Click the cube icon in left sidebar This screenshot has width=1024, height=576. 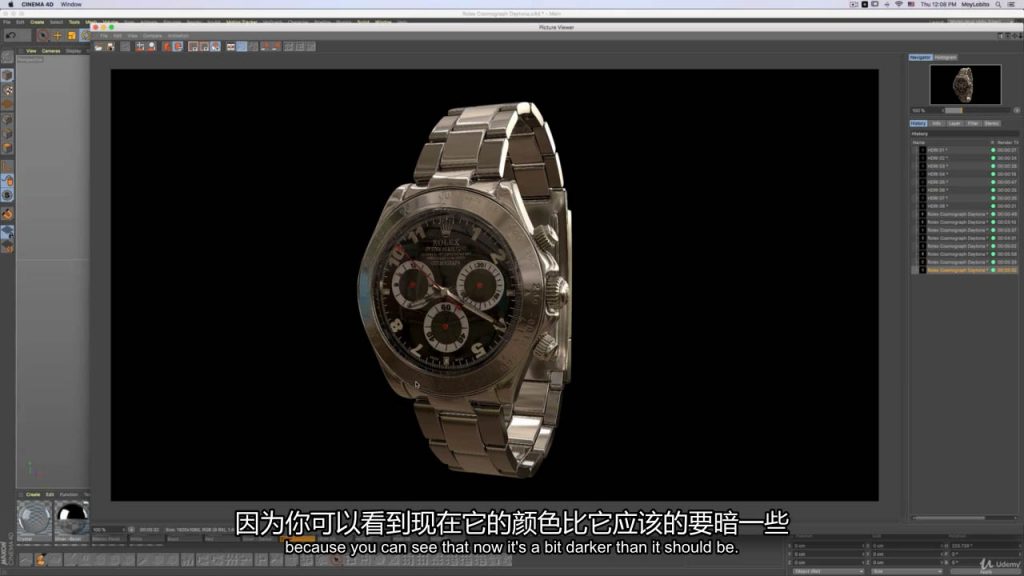click(x=7, y=74)
